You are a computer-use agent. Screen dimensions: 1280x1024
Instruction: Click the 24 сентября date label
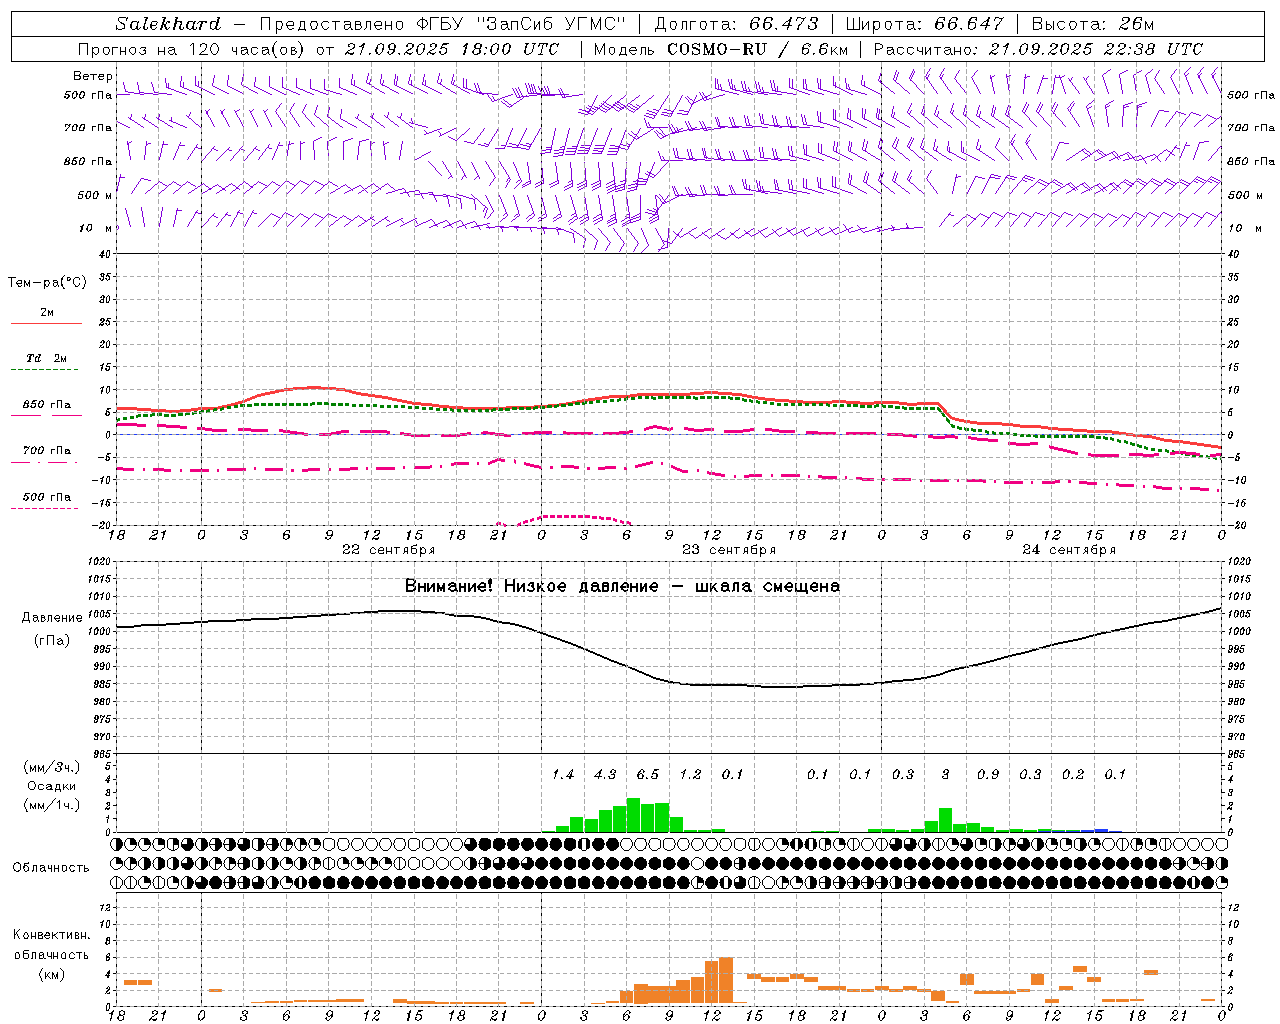click(x=1068, y=550)
